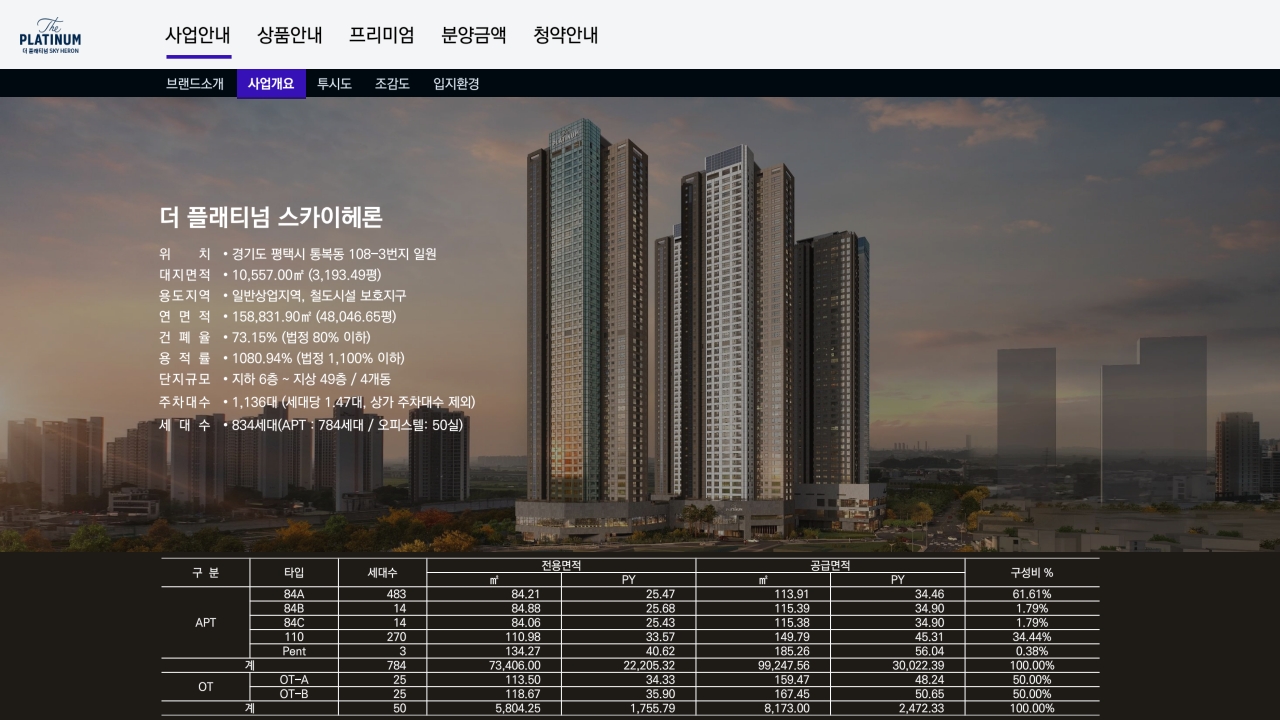Open the 상품안내 main menu
Viewport: 1280px width, 720px height.
tap(290, 35)
